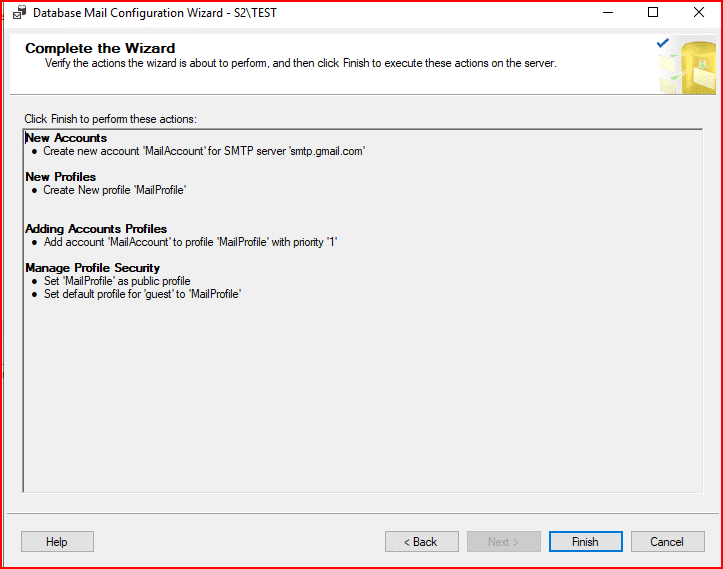This screenshot has width=723, height=569.
Task: Close the wizard with the X button
Action: (x=699, y=13)
